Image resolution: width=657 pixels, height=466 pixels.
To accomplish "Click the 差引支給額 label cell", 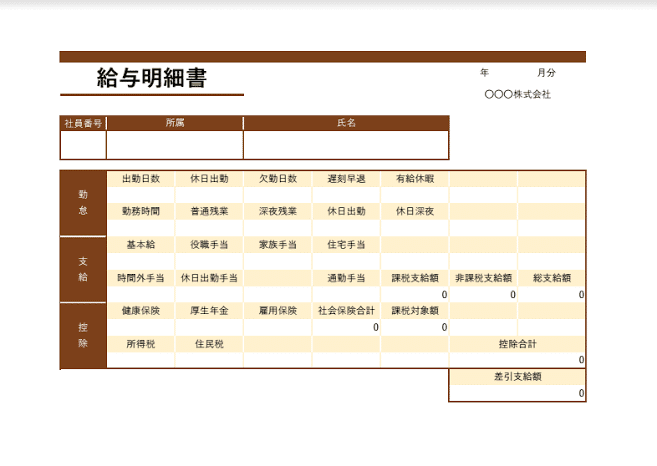I will tap(517, 377).
